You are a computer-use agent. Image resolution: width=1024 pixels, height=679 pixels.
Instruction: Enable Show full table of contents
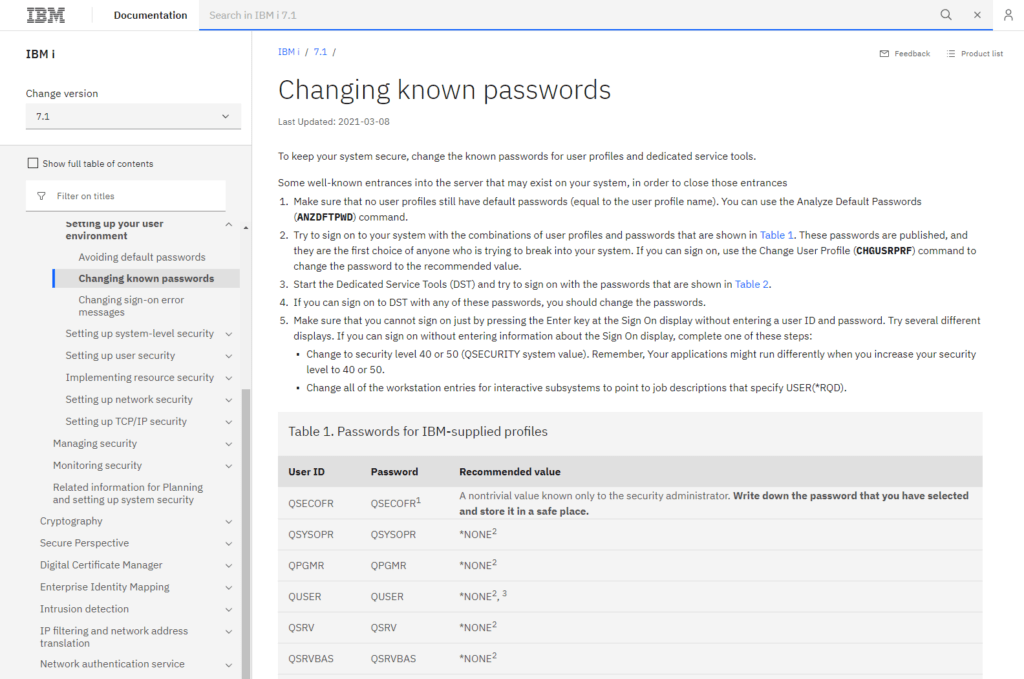33,164
